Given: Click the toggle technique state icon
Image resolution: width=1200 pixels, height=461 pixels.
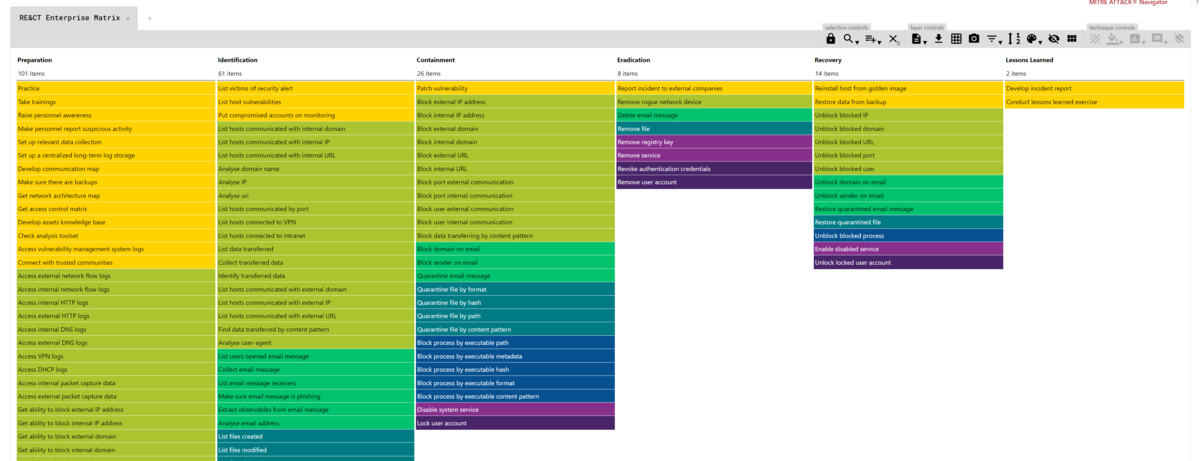Looking at the screenshot, I should point(1095,39).
